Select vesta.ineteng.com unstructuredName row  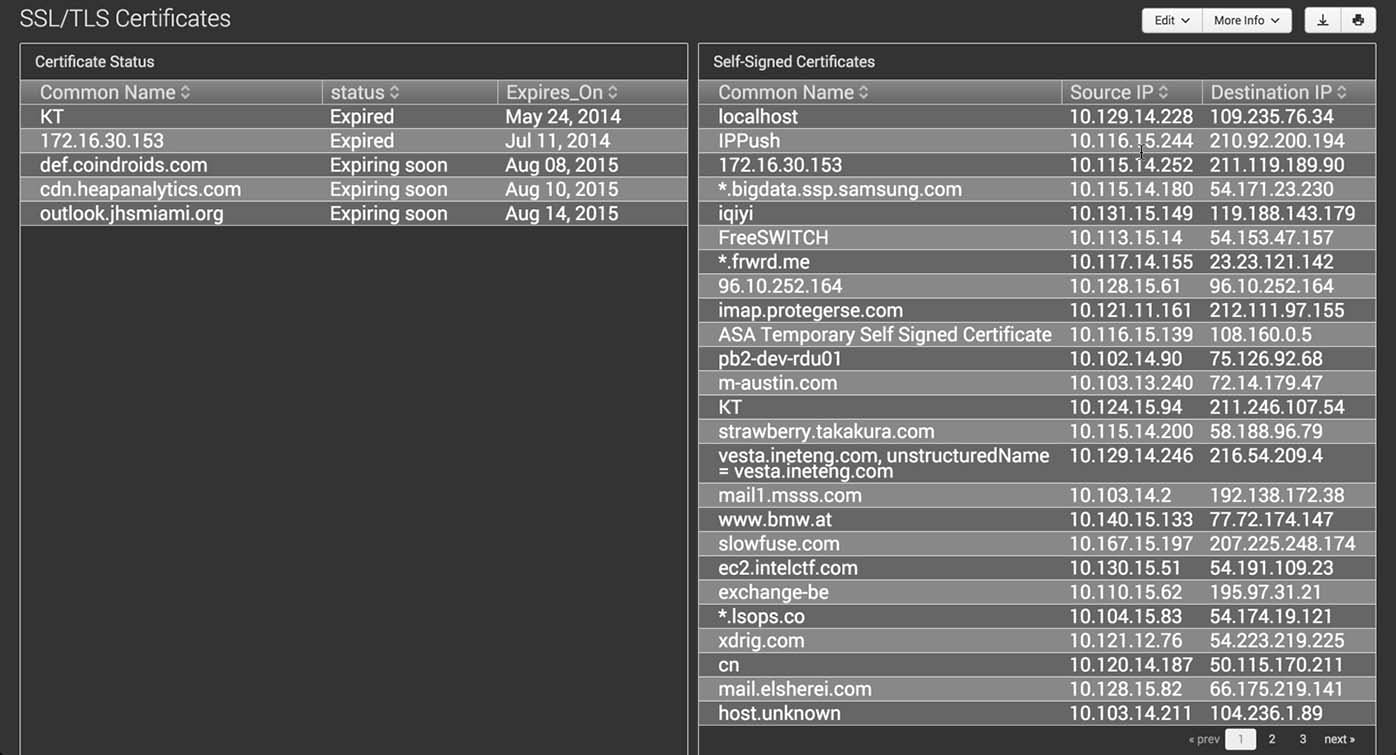pyautogui.click(x=1037, y=463)
